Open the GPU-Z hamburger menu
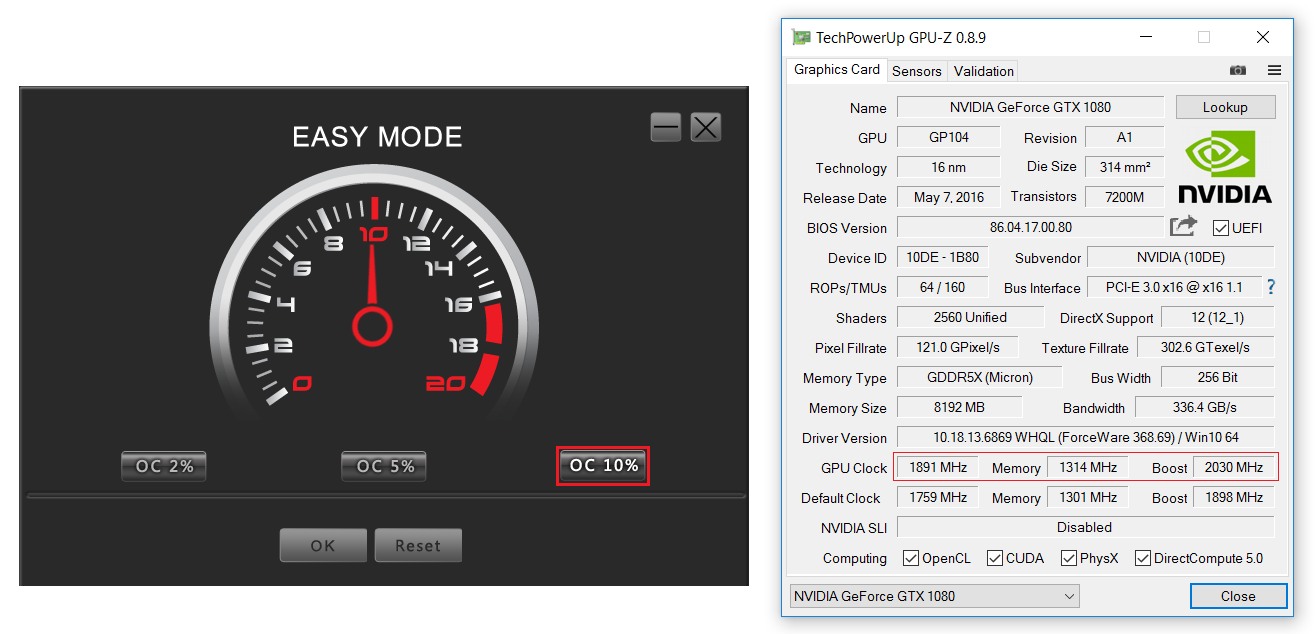This screenshot has width=1316, height=634. [x=1274, y=70]
